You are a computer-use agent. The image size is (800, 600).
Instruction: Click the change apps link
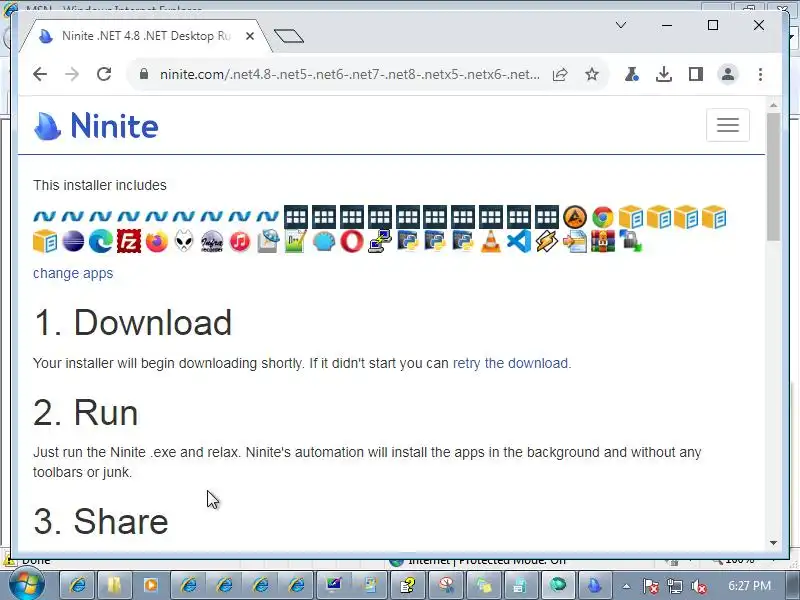(x=73, y=273)
